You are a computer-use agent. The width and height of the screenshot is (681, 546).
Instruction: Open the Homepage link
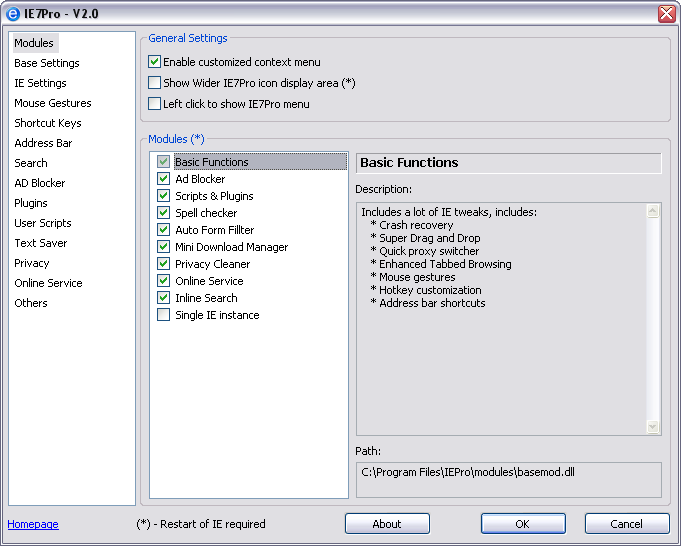pyautogui.click(x=33, y=524)
